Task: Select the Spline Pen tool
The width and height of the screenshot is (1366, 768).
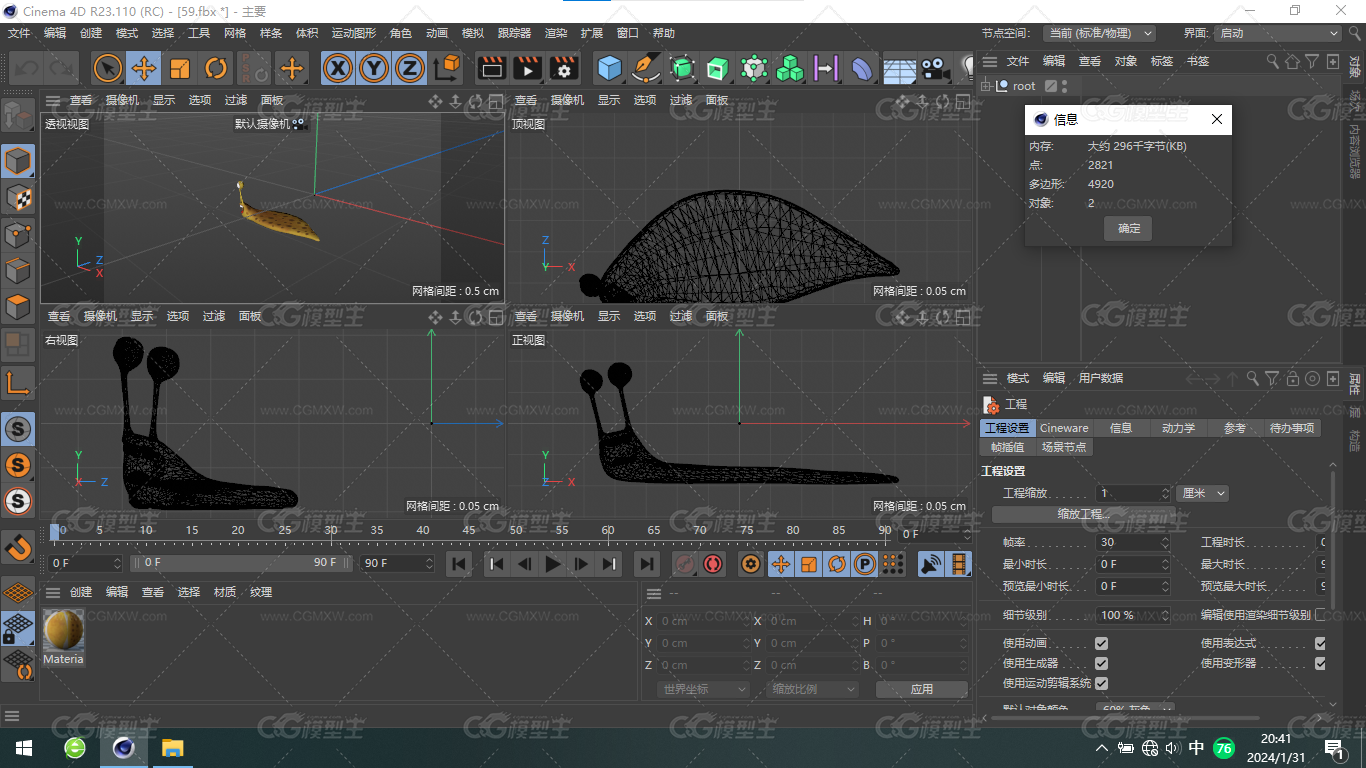Action: (x=646, y=68)
